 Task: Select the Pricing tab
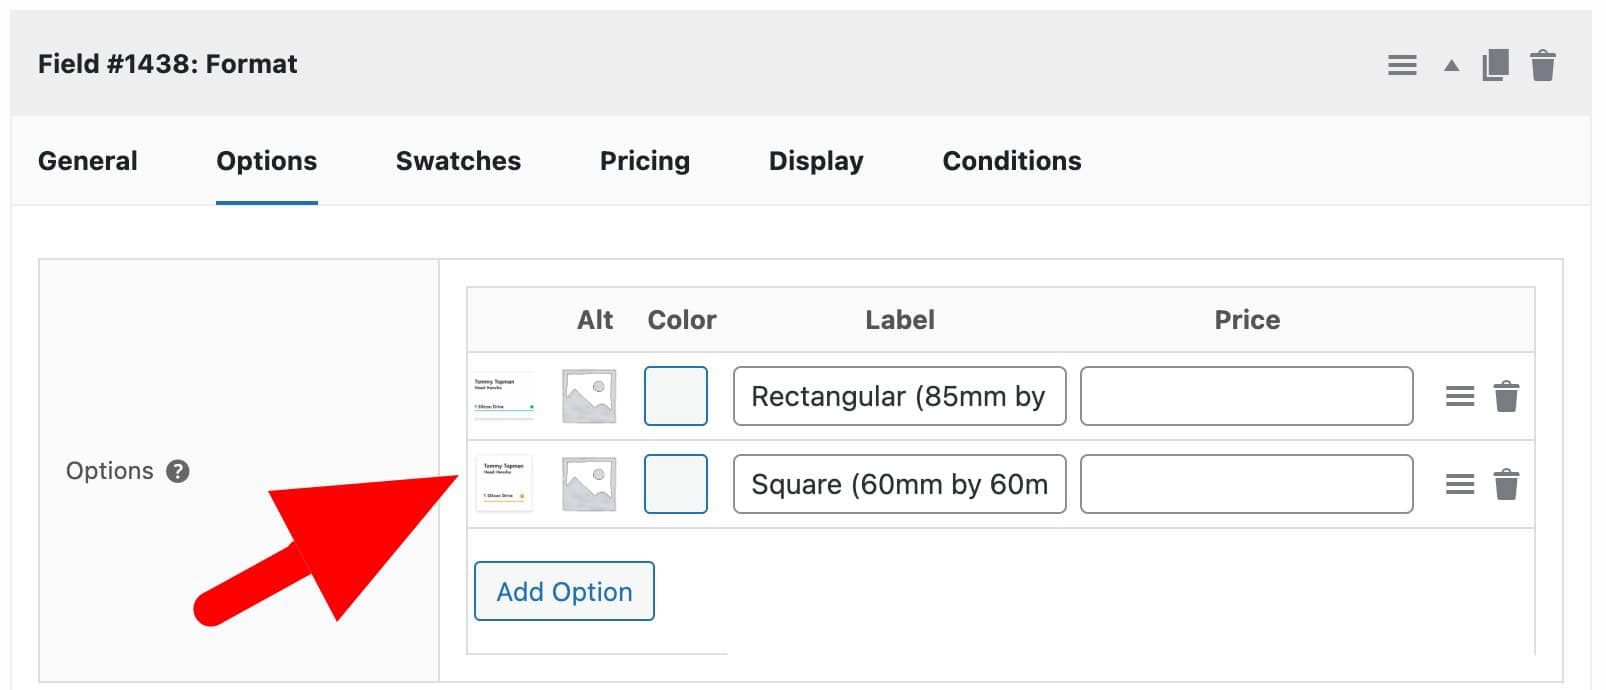coord(645,161)
